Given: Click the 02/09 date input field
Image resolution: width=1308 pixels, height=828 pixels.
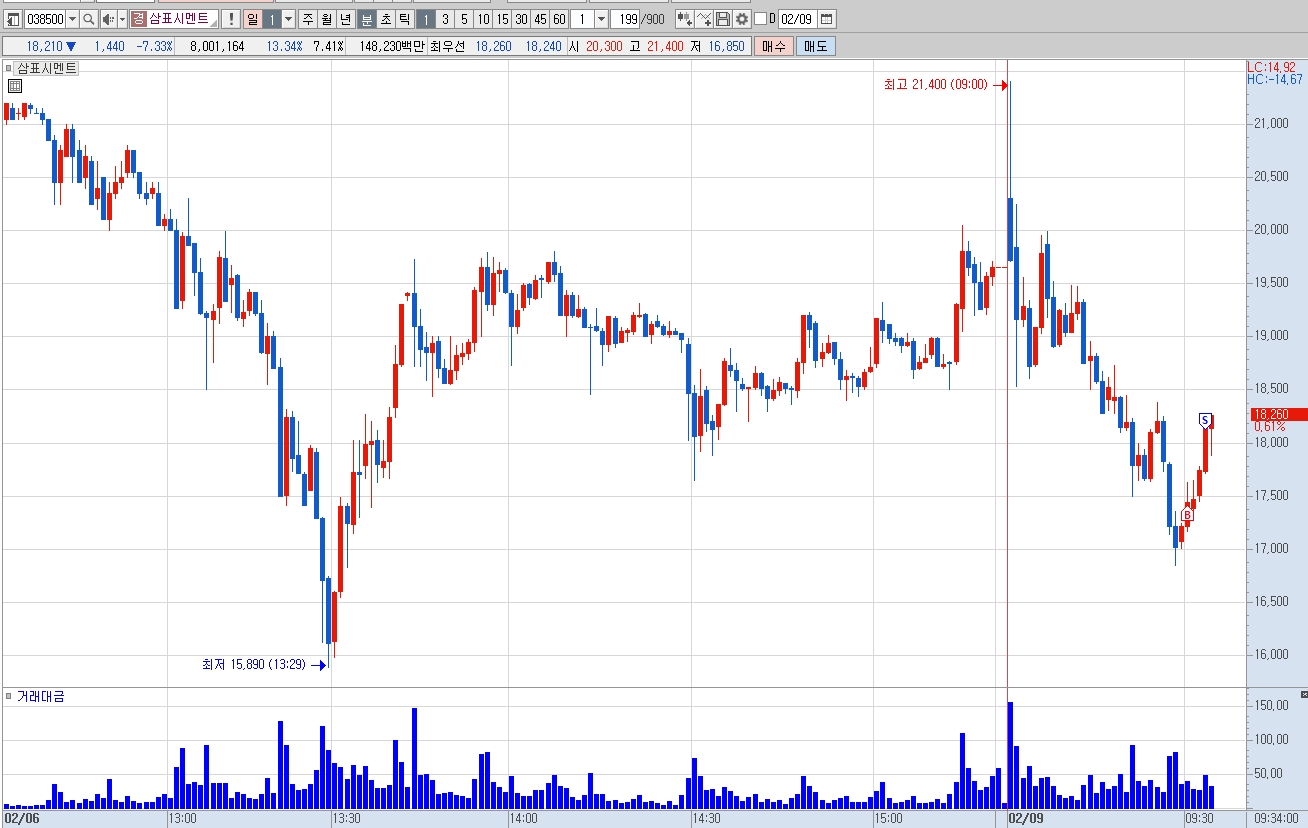Looking at the screenshot, I should (796, 19).
